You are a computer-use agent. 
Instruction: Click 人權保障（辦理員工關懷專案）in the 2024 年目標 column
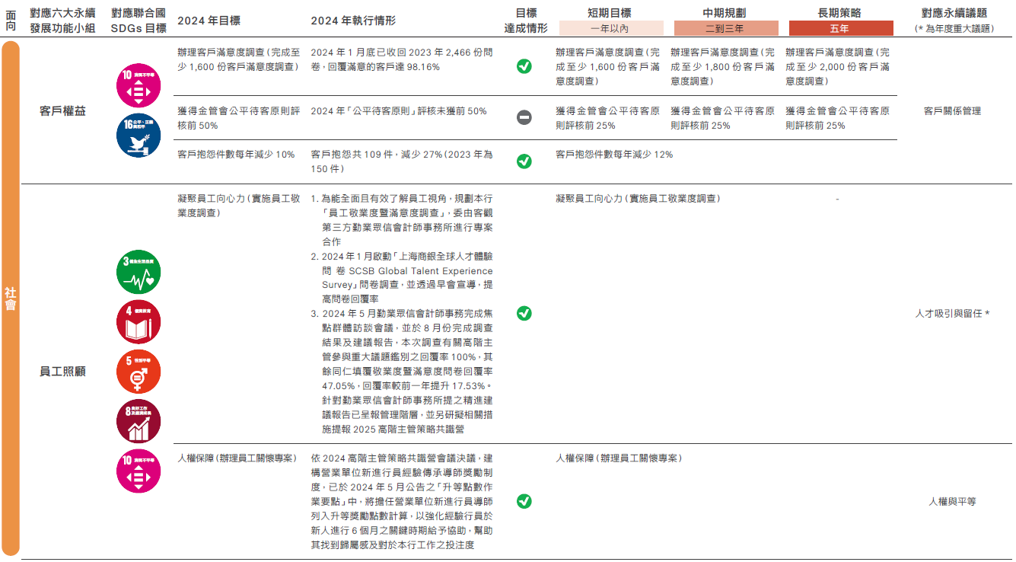tap(237, 458)
